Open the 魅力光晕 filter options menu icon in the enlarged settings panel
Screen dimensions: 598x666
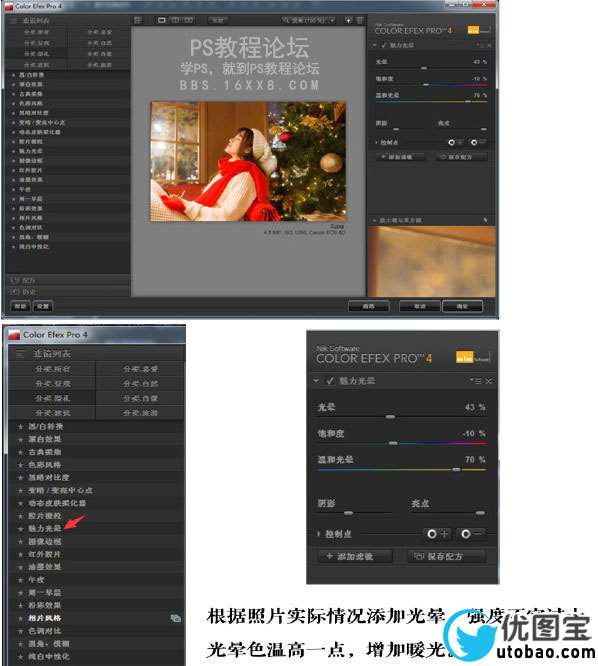point(477,381)
